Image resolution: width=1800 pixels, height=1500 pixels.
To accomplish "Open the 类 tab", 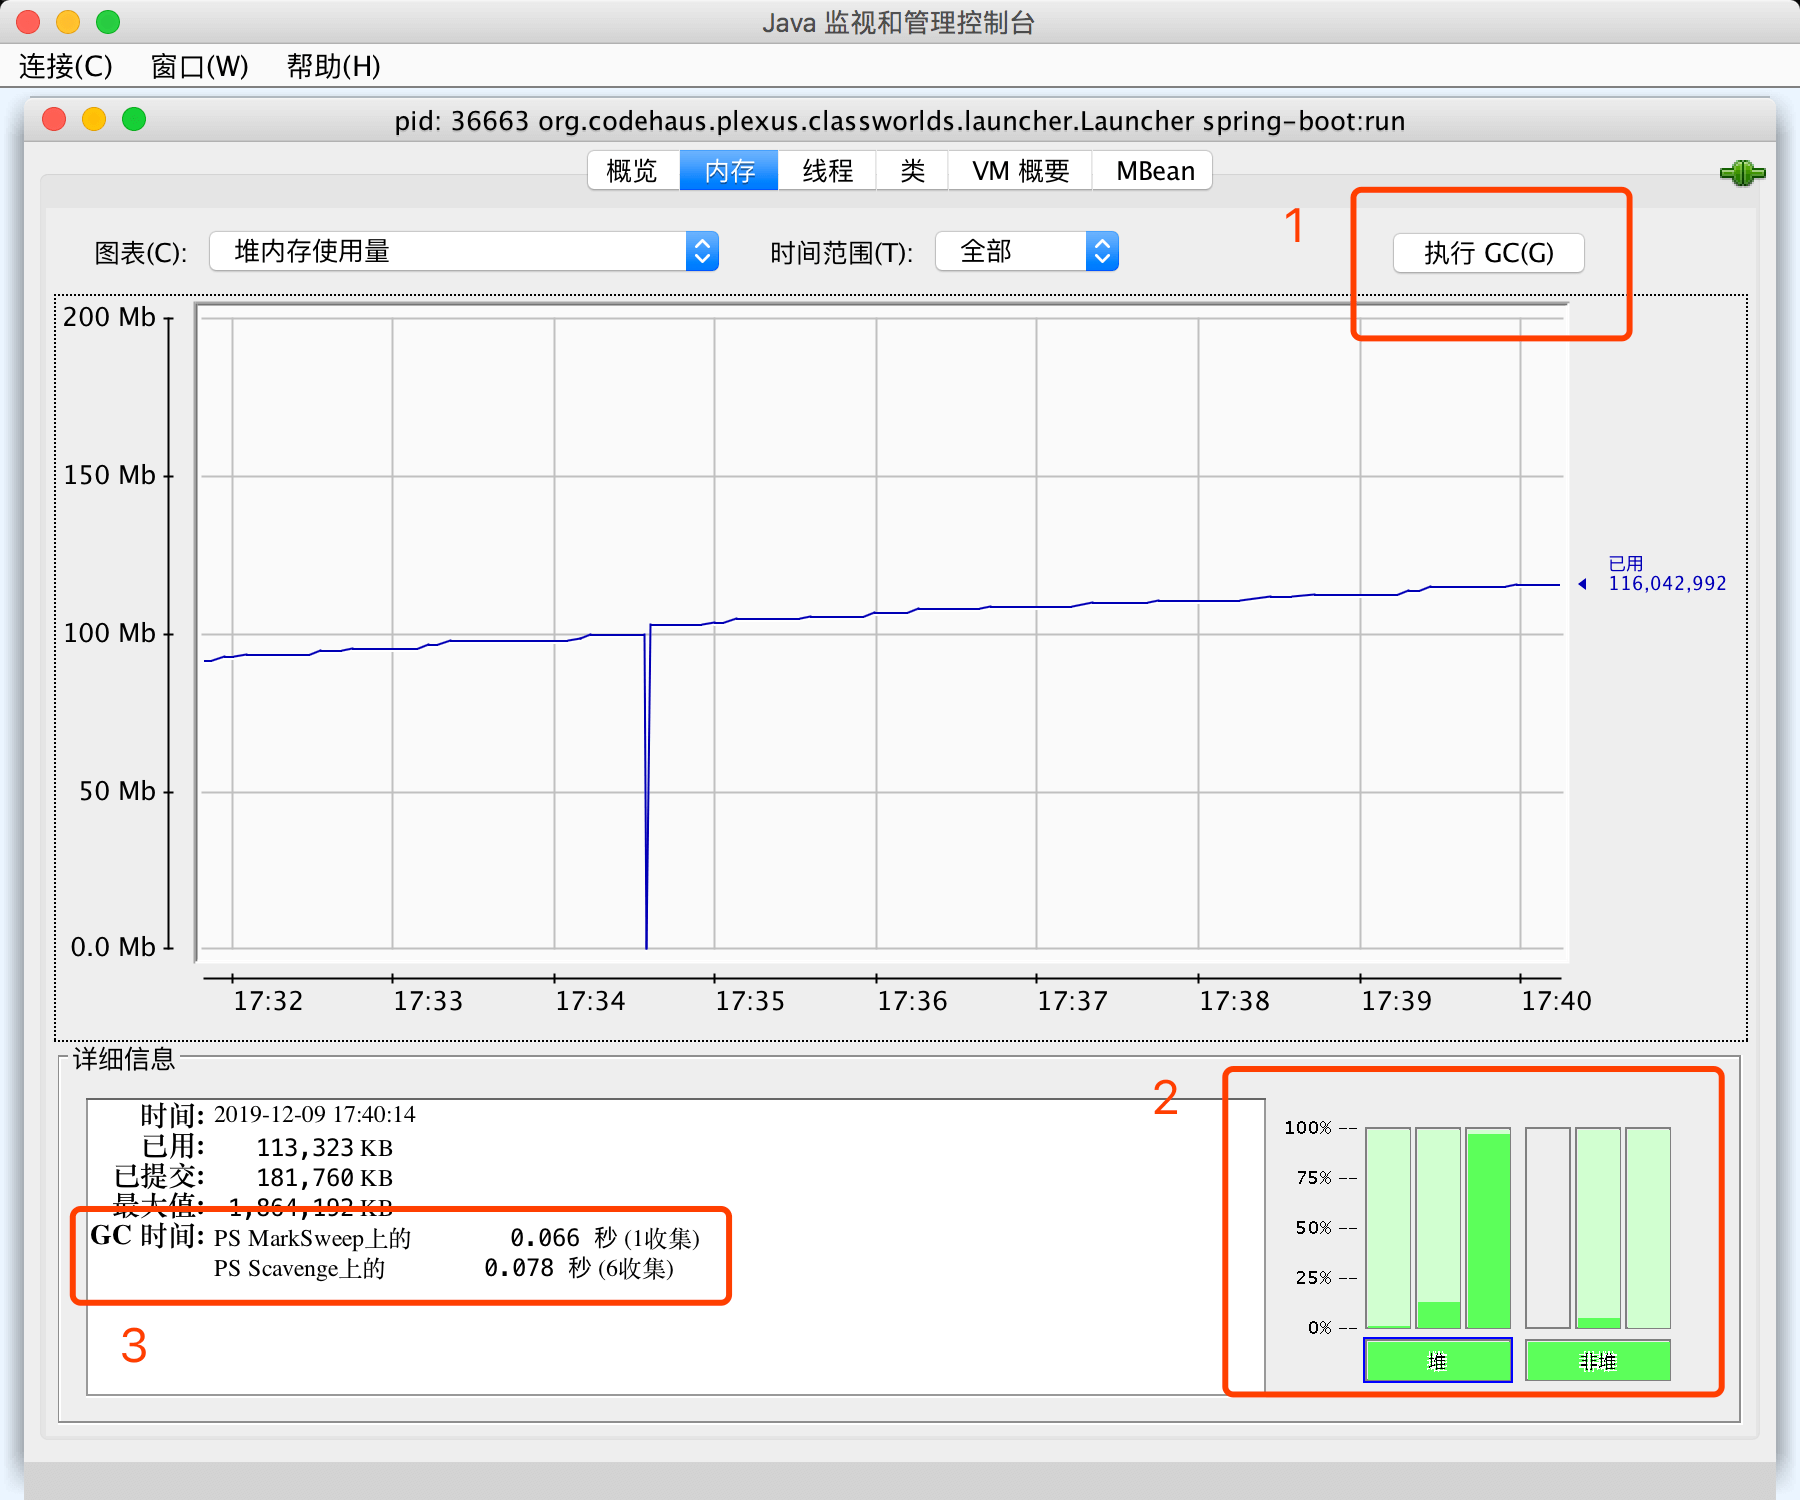I will [x=912, y=171].
